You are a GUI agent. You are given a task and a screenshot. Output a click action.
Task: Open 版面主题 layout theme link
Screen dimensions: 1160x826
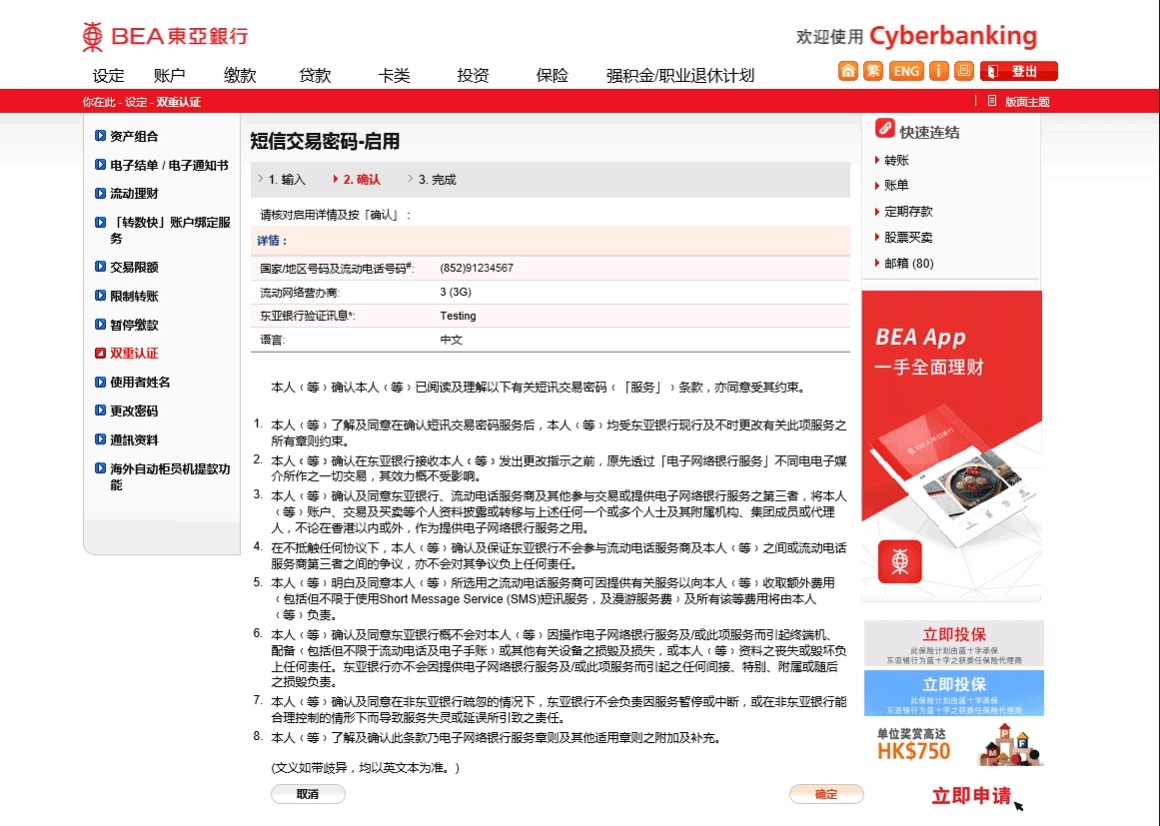(x=1027, y=102)
